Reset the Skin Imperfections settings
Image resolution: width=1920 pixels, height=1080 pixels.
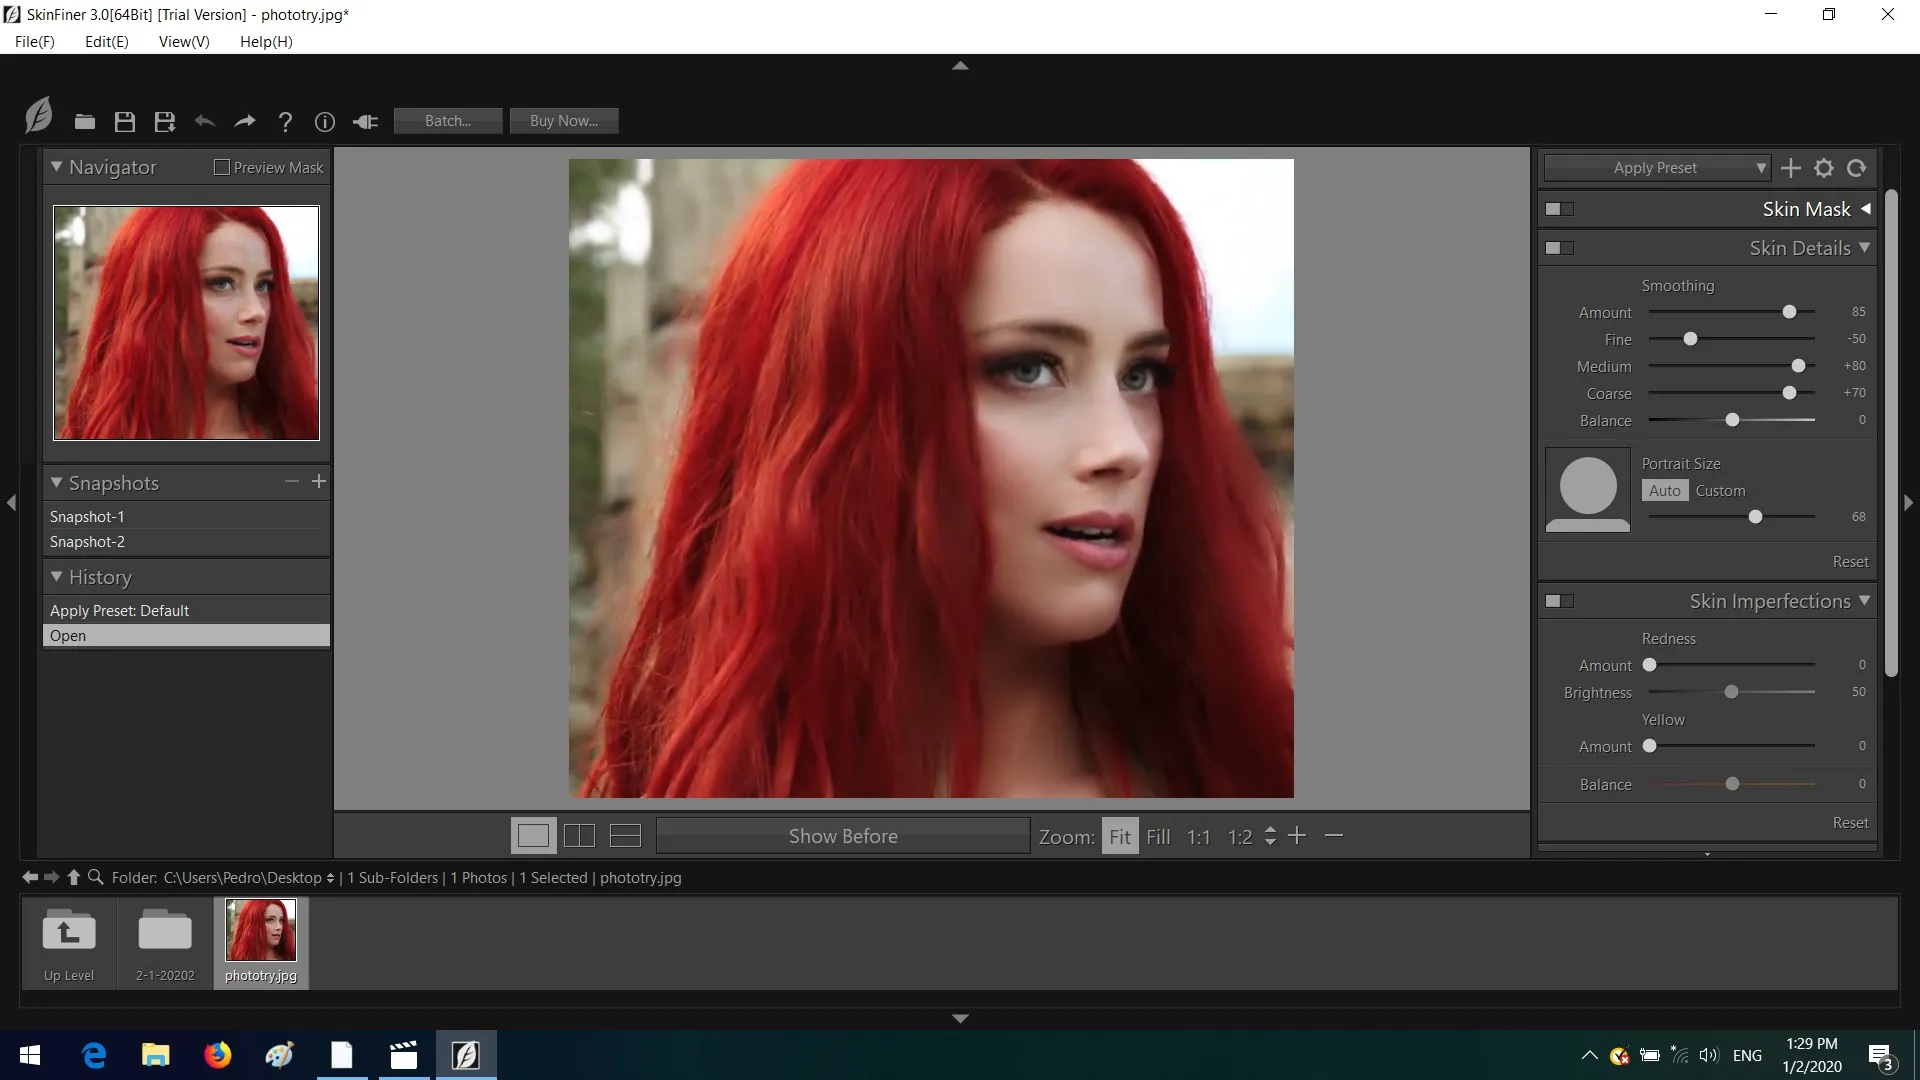tap(1850, 822)
